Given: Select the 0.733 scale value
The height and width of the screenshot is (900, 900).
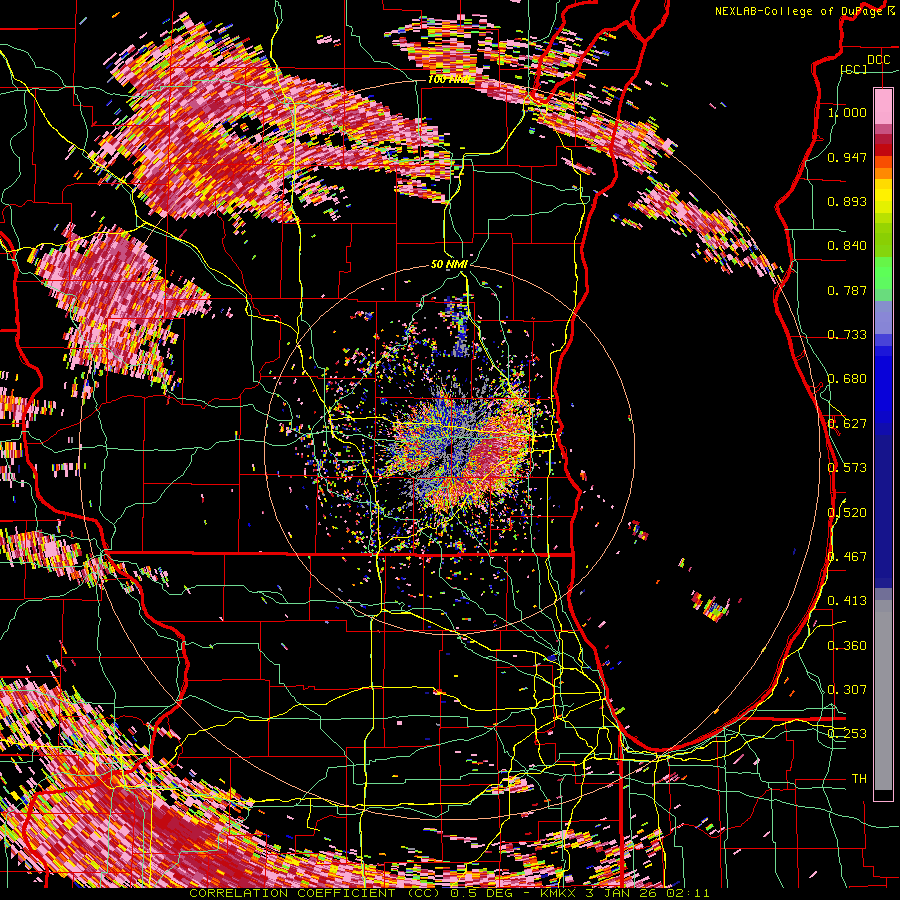Looking at the screenshot, I should click(847, 335).
